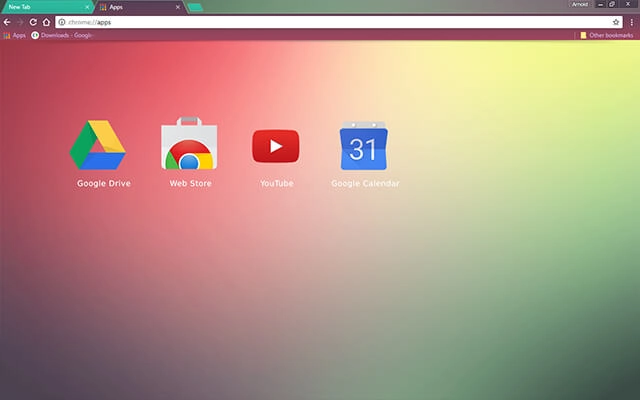
Task: Bookmark this page with the star
Action: (616, 22)
